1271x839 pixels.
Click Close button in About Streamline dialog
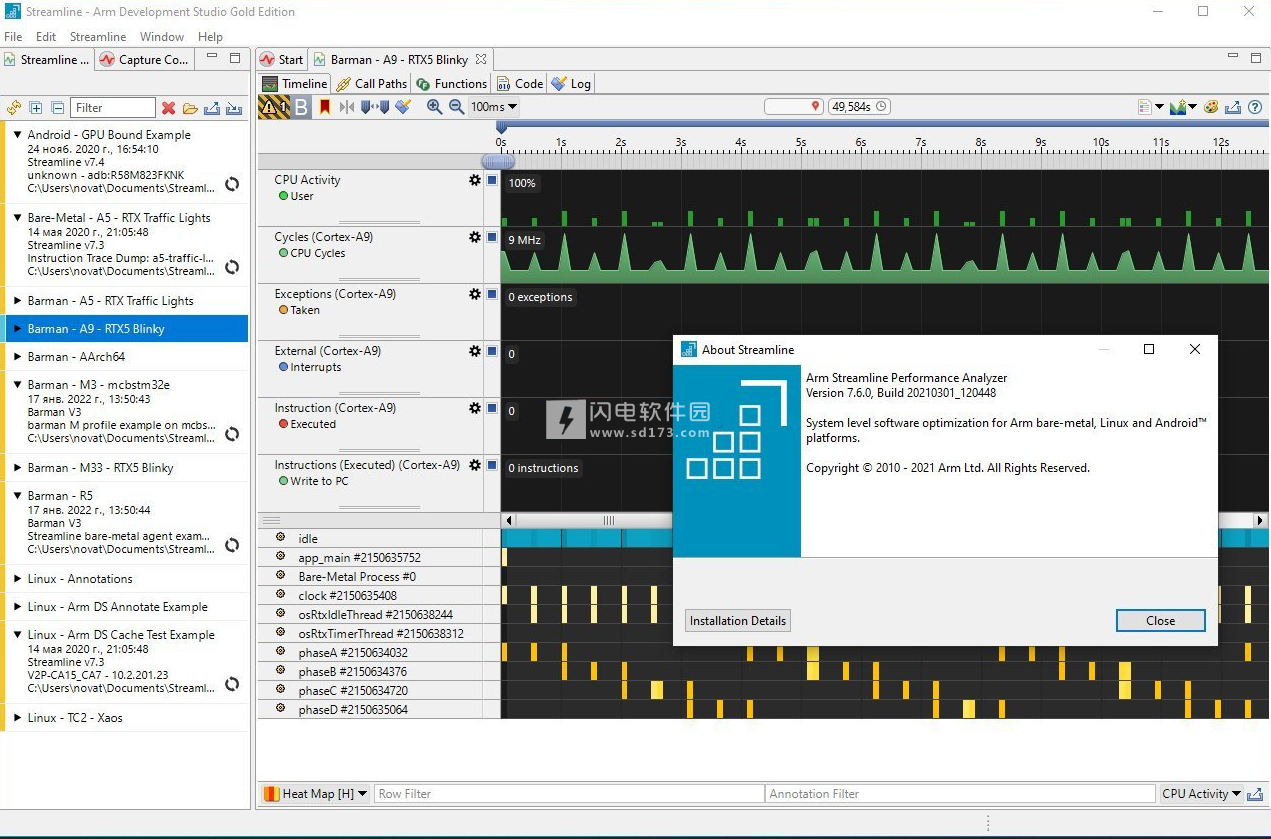1160,621
